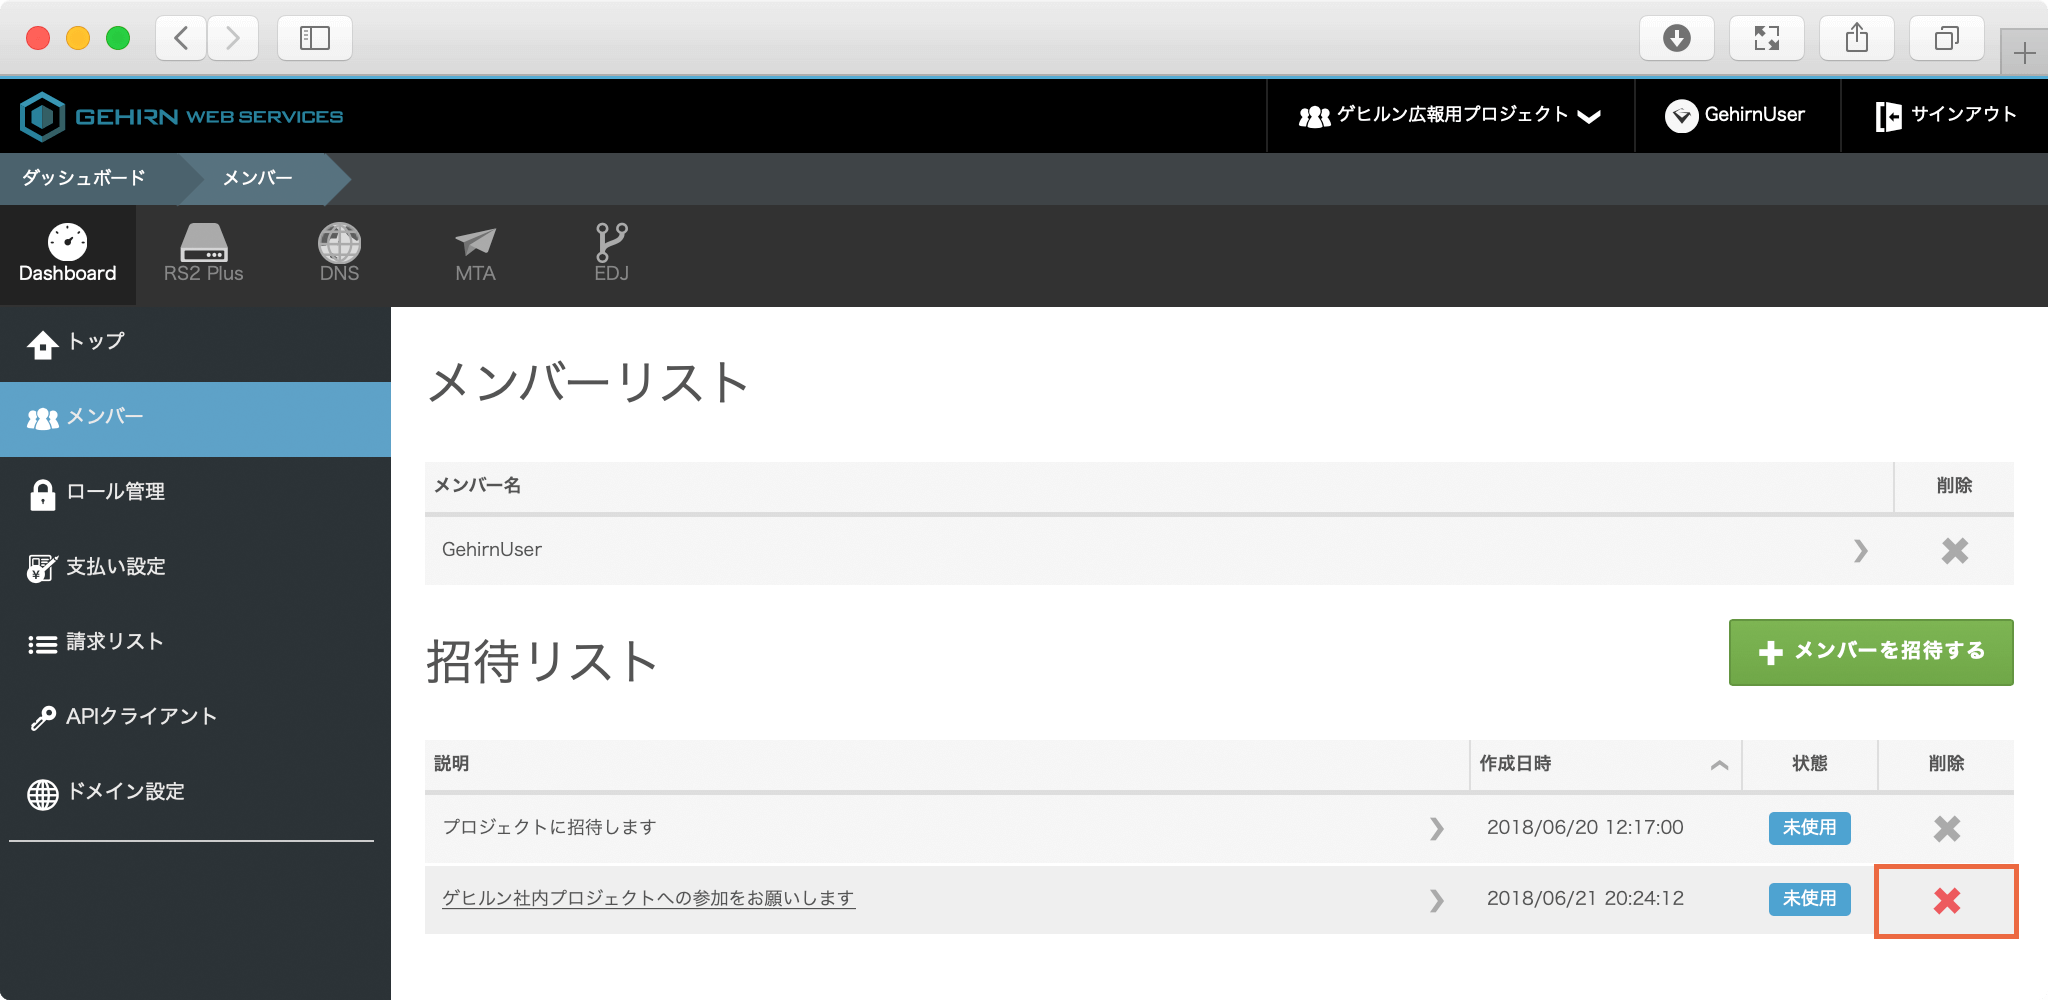Toggle the Safari sidebar button
The width and height of the screenshot is (2048, 1000).
coord(314,39)
